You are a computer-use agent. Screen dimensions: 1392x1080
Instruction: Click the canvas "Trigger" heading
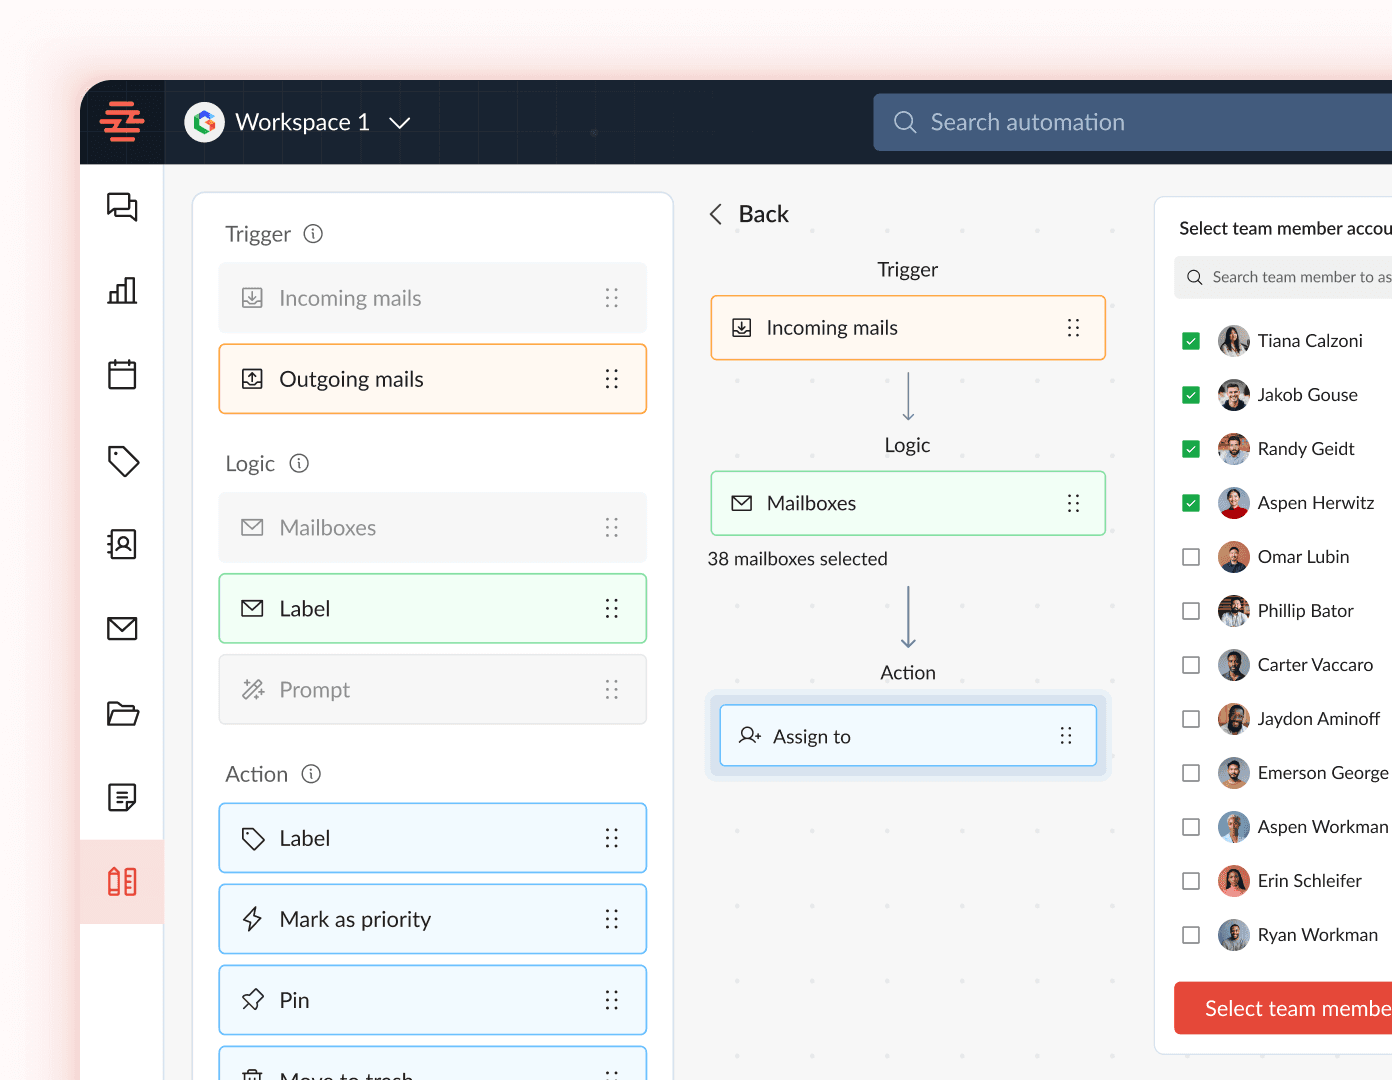(x=908, y=269)
